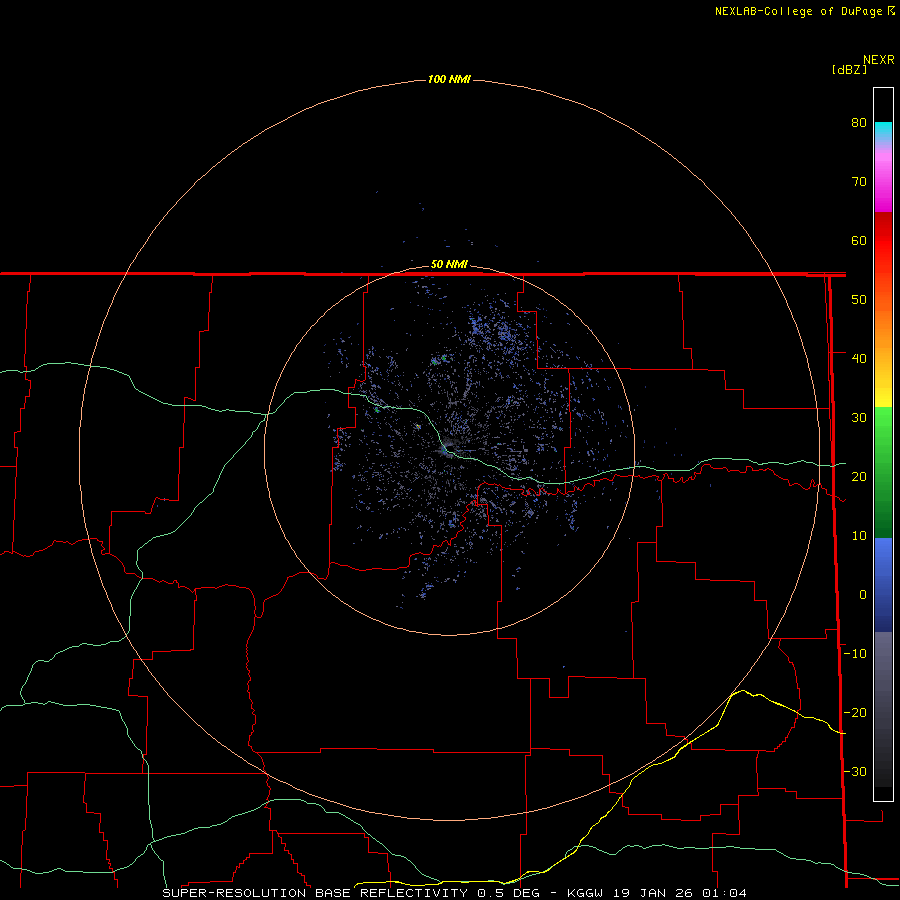Click the -30 dBZ scale value

click(x=855, y=771)
